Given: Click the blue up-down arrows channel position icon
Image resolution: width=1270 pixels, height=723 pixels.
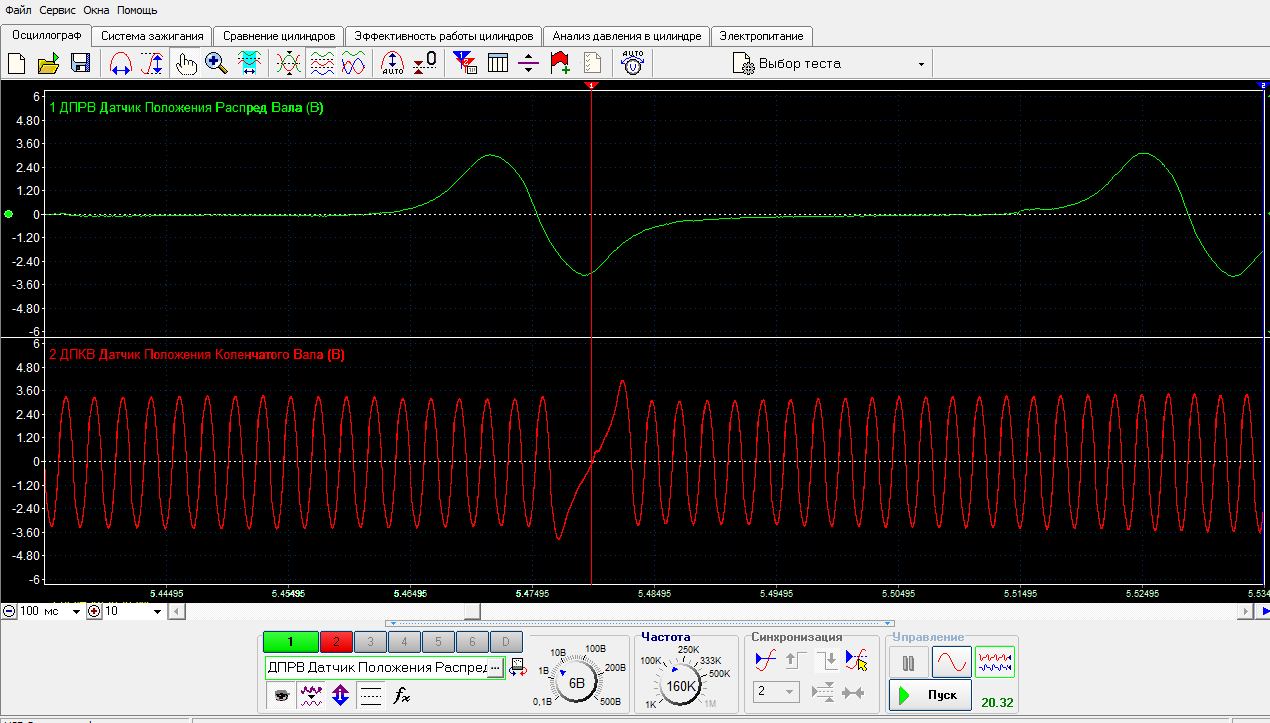Looking at the screenshot, I should (x=340, y=695).
